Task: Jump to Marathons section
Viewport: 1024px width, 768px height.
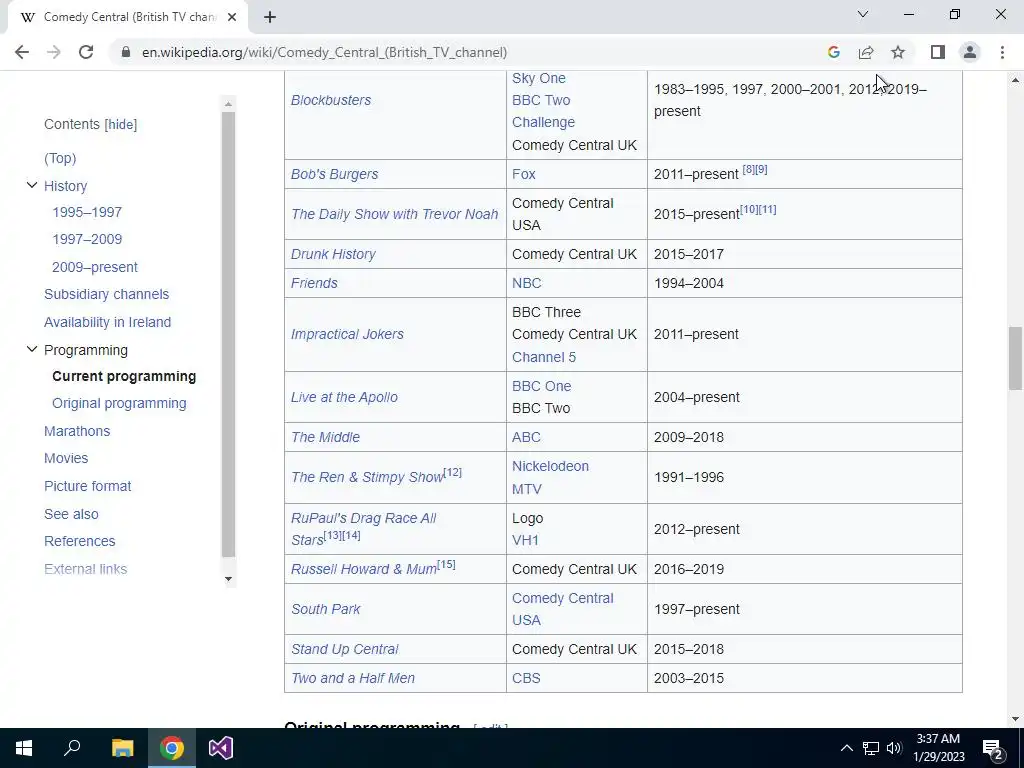Action: click(x=77, y=431)
